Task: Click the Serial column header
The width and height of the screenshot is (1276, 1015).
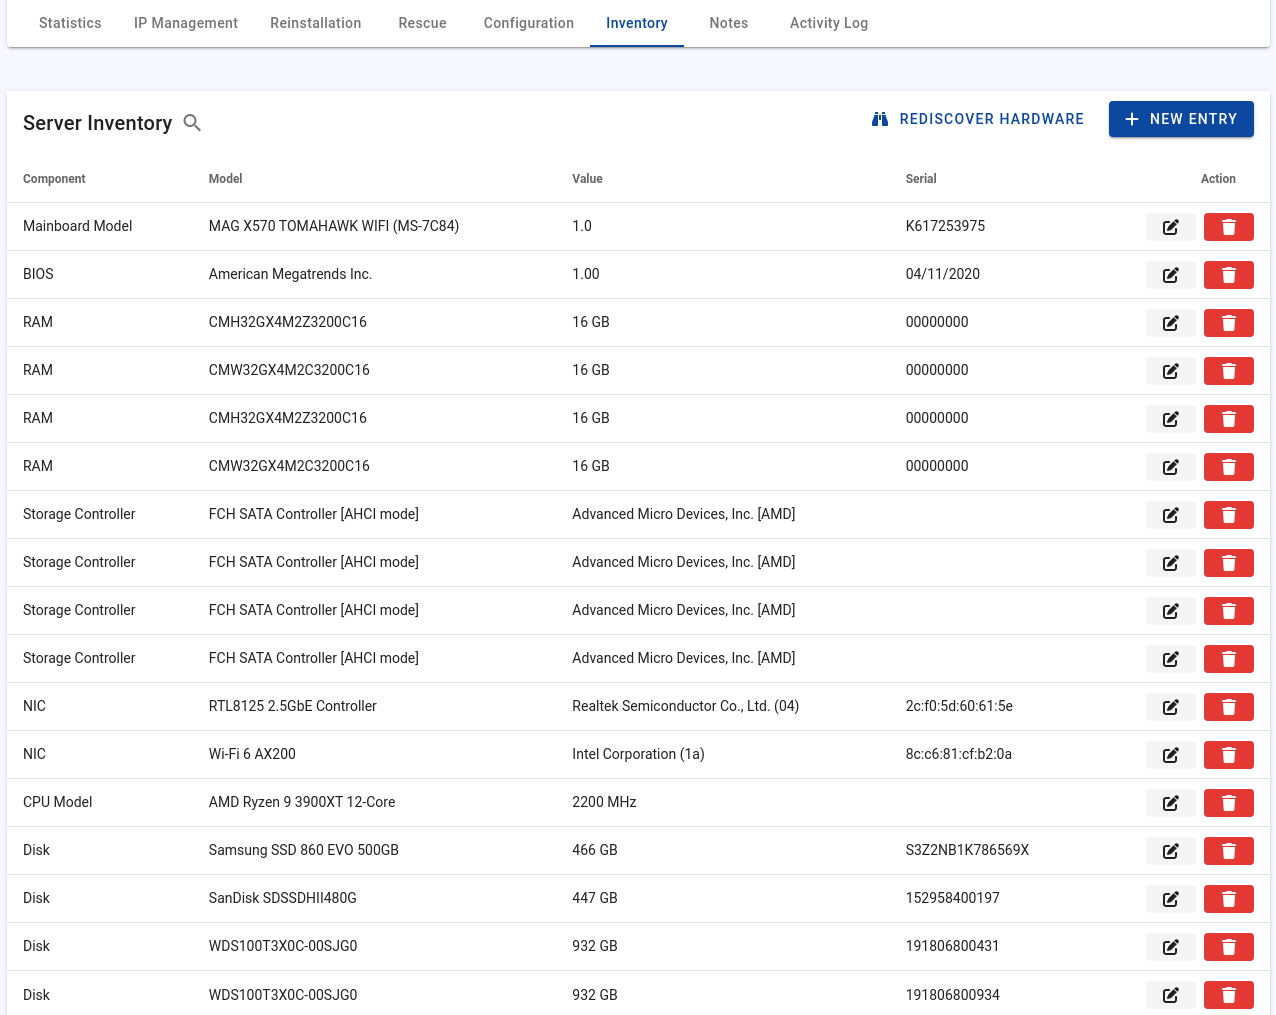Action: (x=921, y=179)
